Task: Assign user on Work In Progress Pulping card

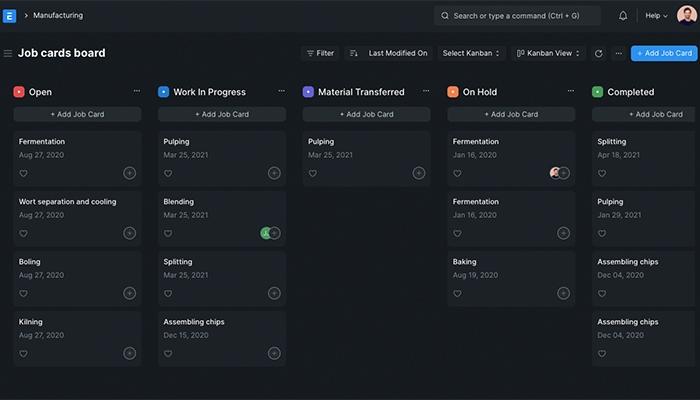Action: pyautogui.click(x=274, y=173)
